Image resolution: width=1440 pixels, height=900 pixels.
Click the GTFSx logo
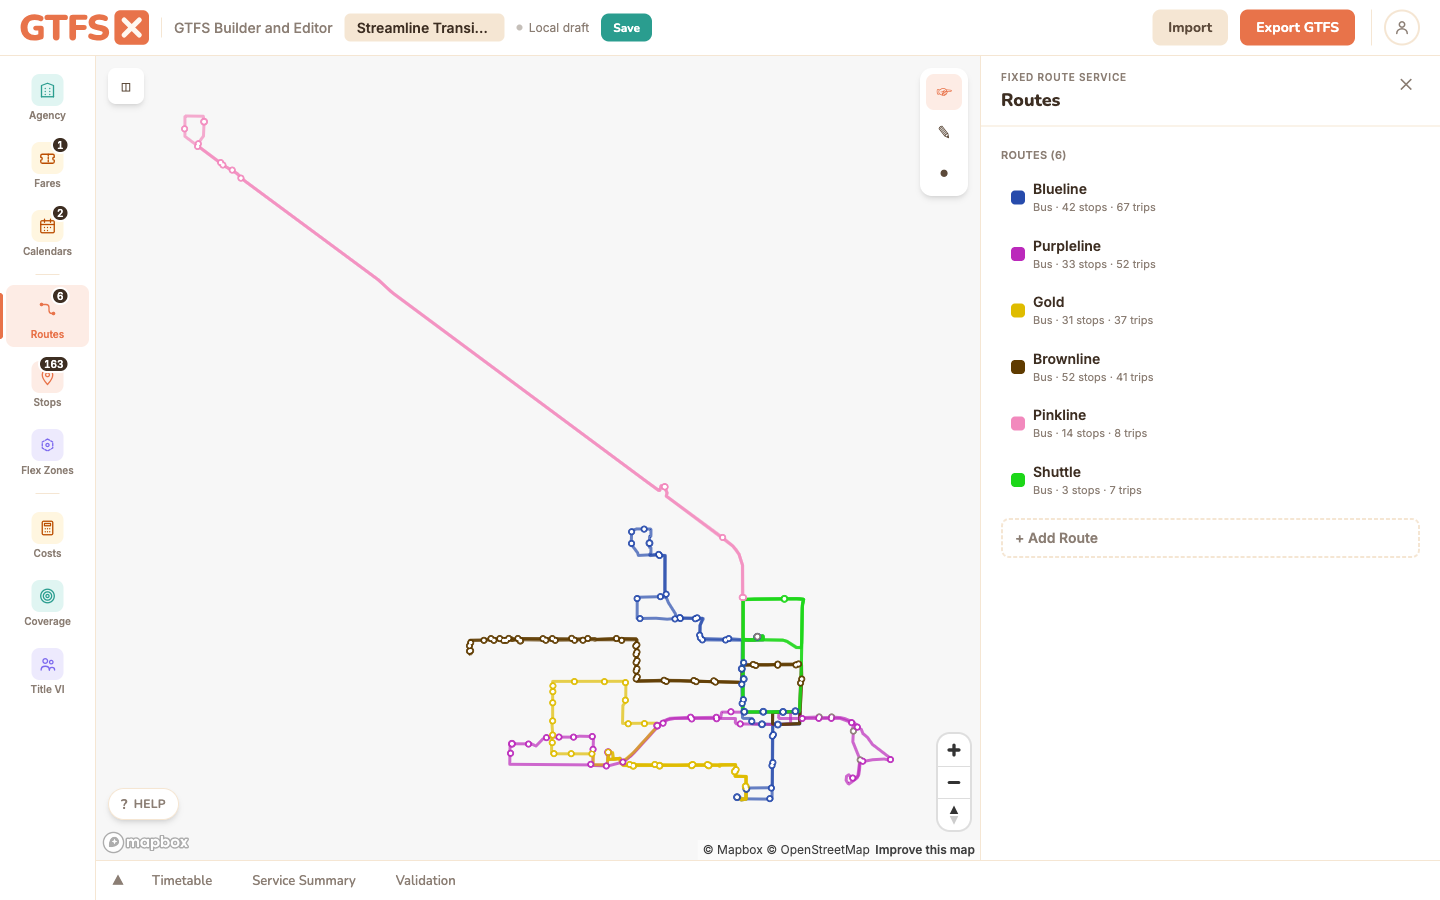click(x=85, y=28)
